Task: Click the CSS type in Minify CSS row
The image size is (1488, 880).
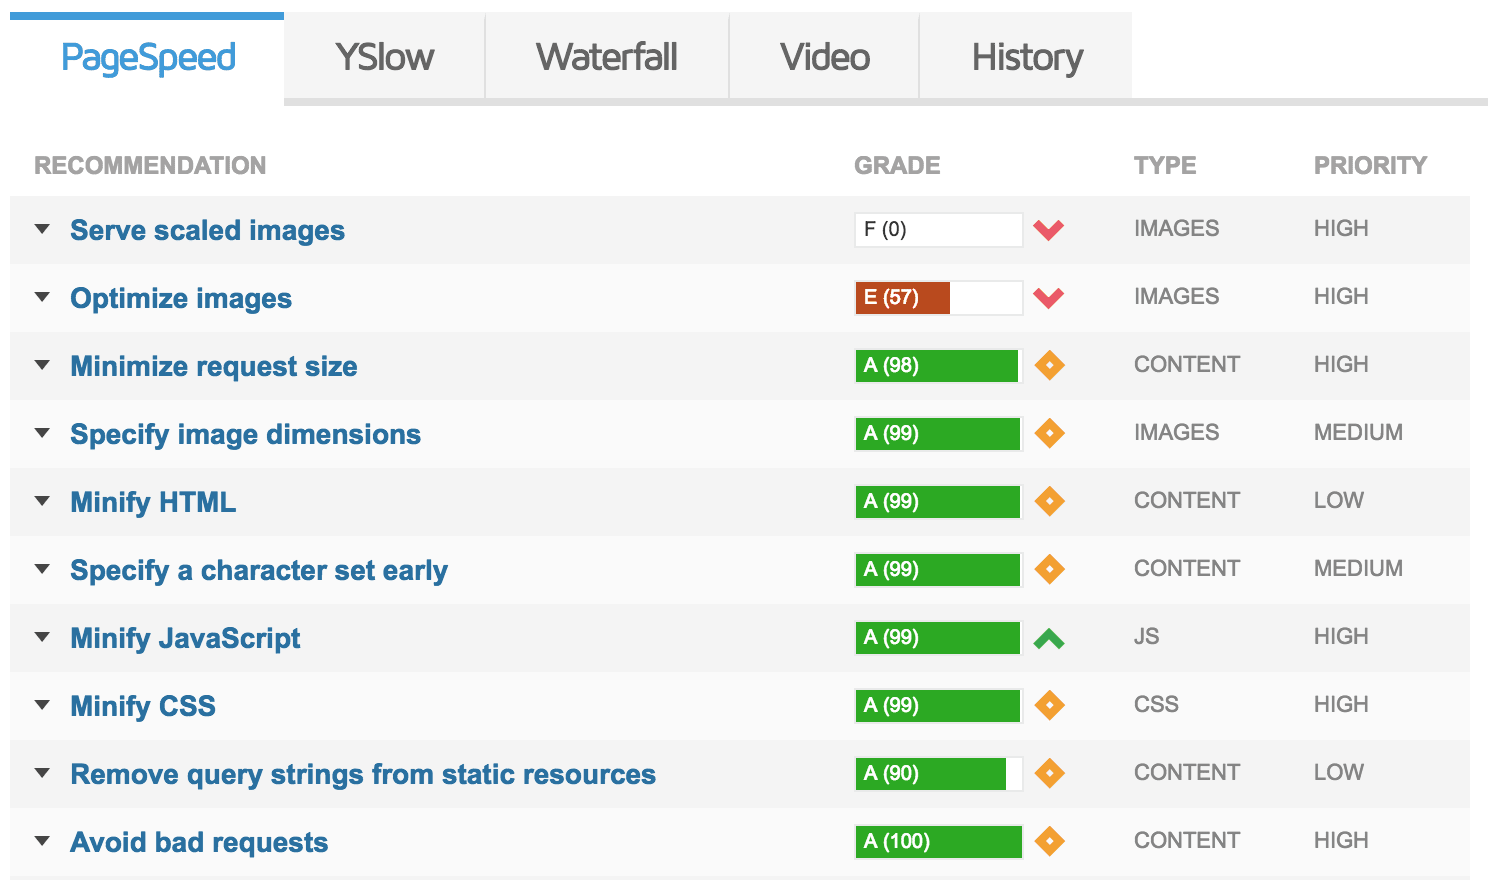Action: (x=1156, y=704)
